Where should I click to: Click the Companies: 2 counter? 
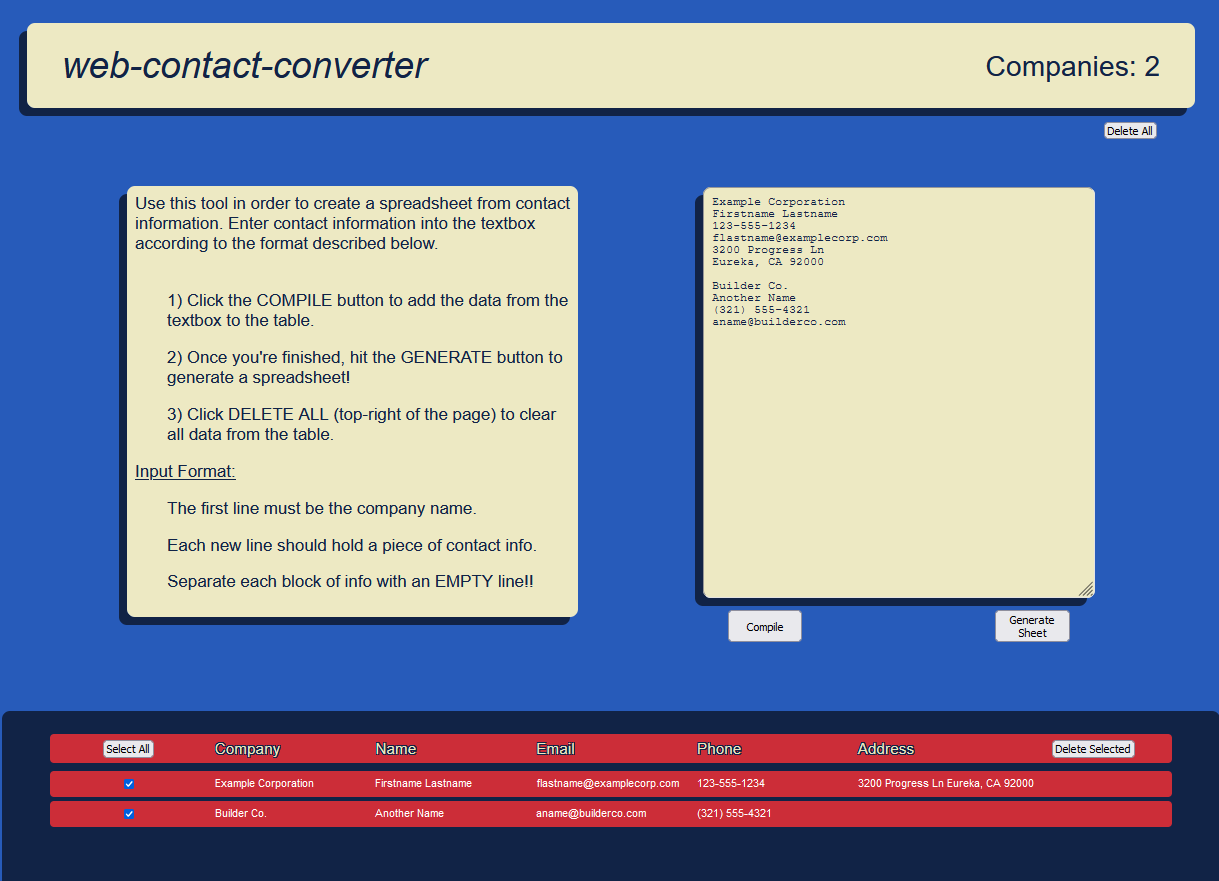1072,67
